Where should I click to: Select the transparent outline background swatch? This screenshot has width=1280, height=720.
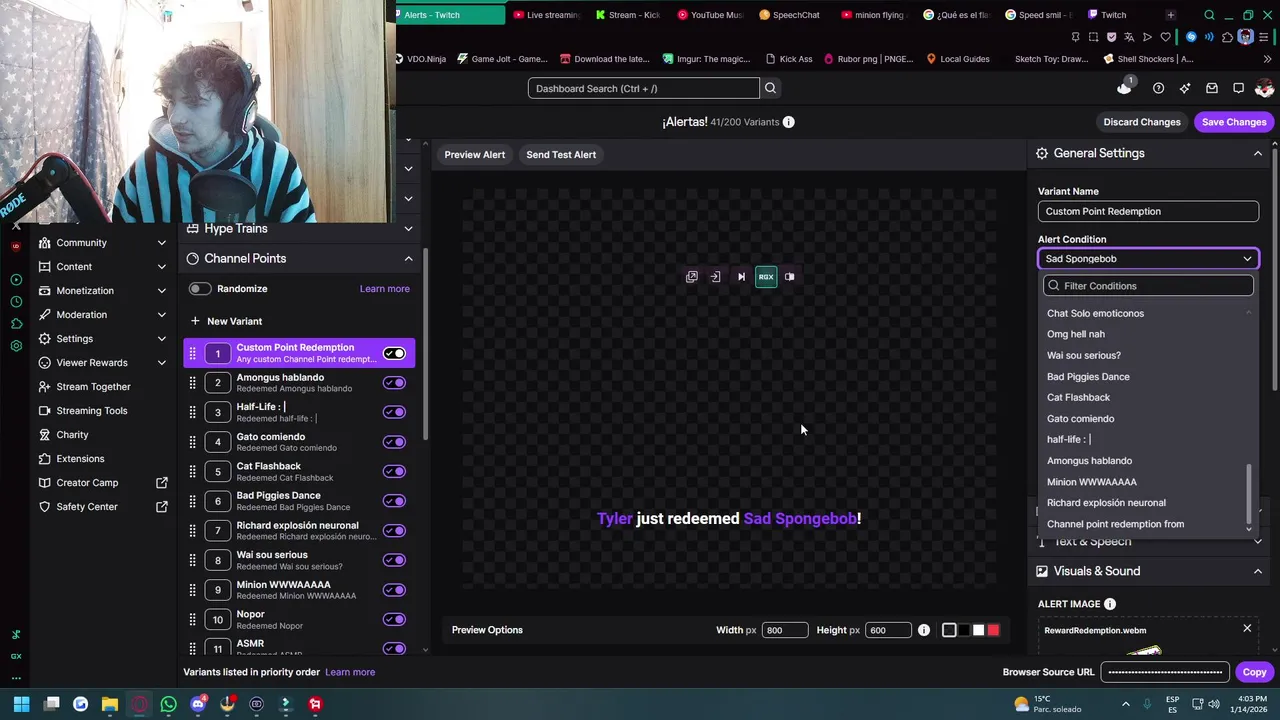point(949,630)
